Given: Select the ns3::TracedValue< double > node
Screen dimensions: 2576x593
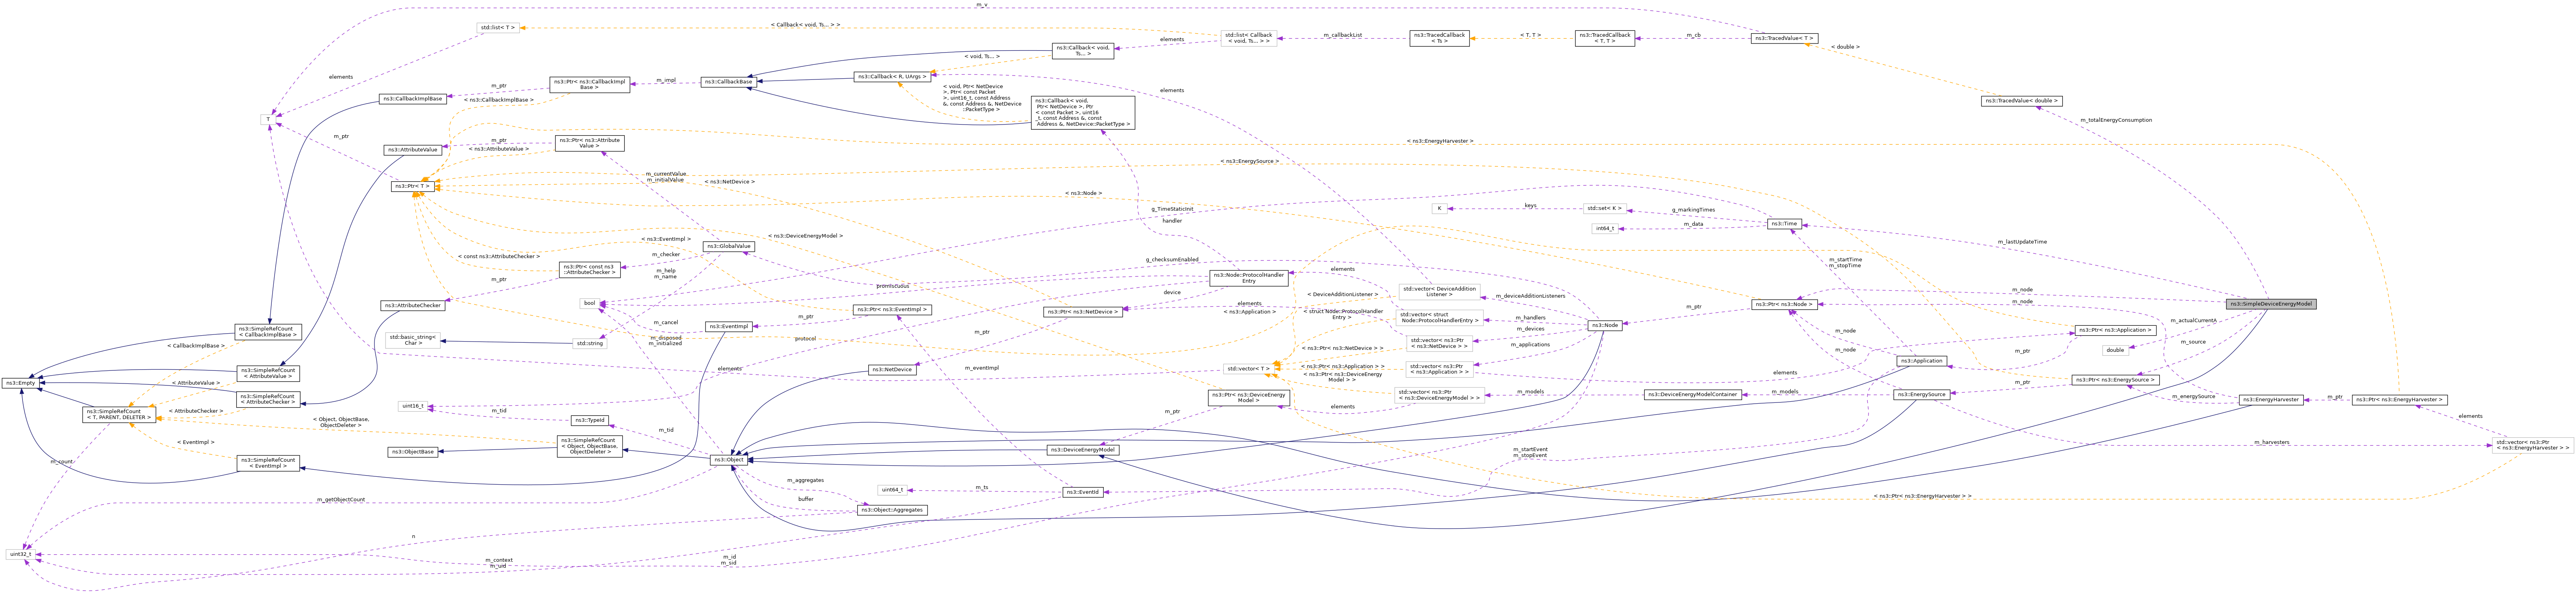Looking at the screenshot, I should click(x=2021, y=101).
